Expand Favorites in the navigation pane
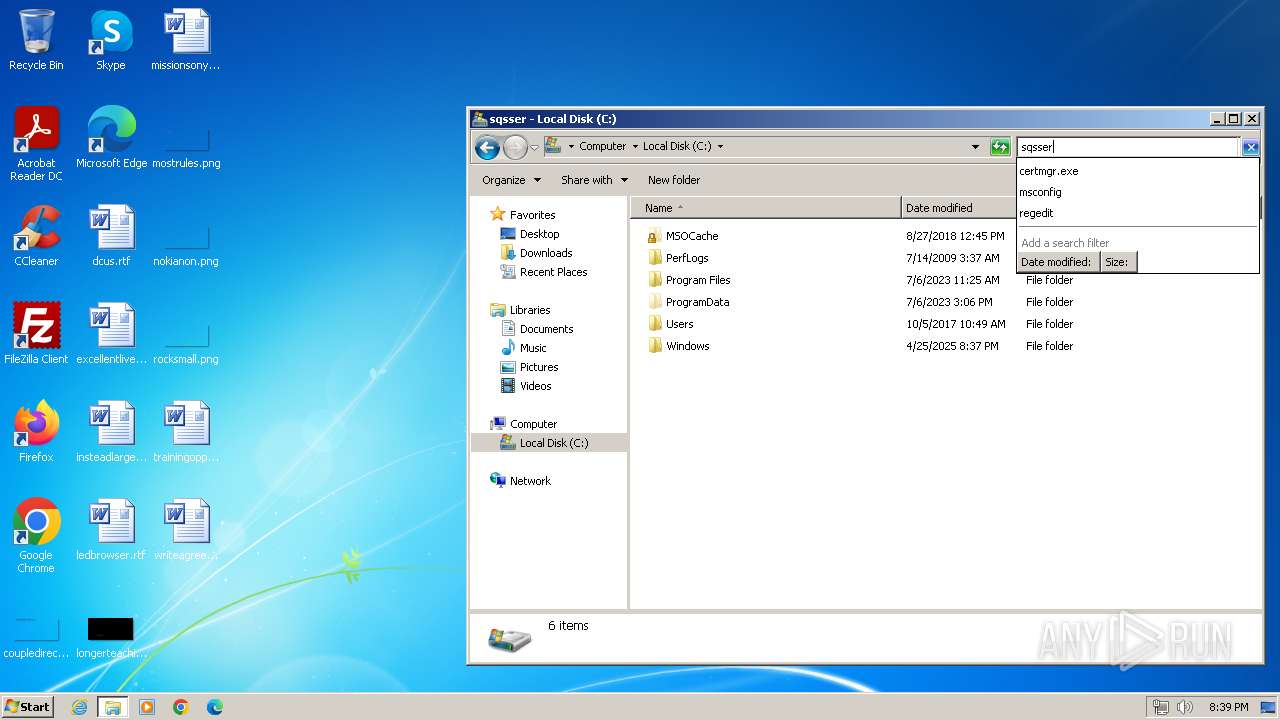 click(532, 215)
